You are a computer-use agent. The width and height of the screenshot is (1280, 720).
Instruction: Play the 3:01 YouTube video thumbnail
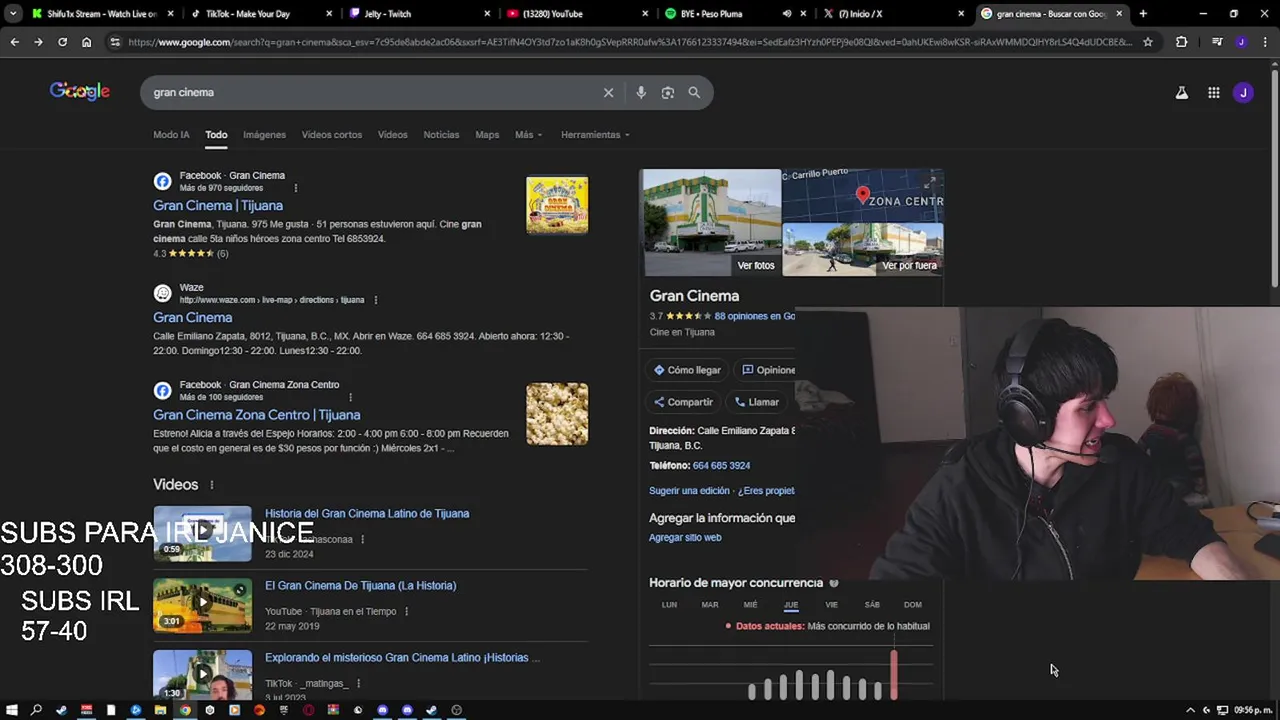202,605
